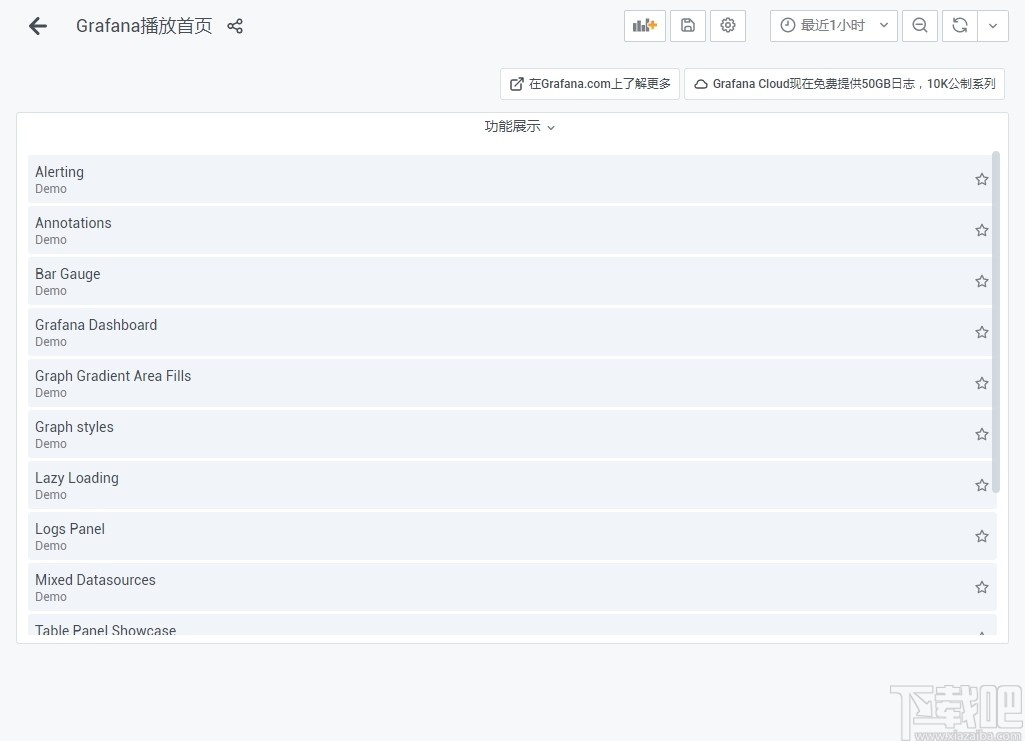Open the Grafana Cloud 50GB offer link
Screen dimensions: 1025x741
click(x=845, y=84)
